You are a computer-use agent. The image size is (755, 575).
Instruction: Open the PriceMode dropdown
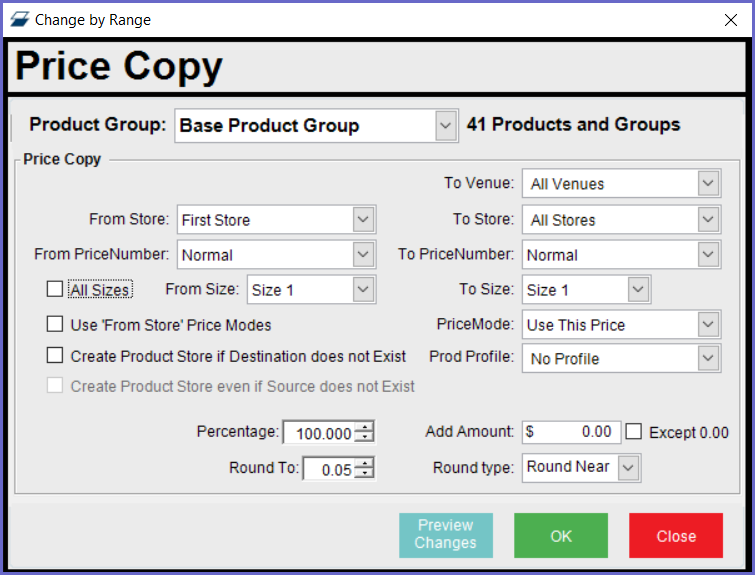pyautogui.click(x=708, y=325)
